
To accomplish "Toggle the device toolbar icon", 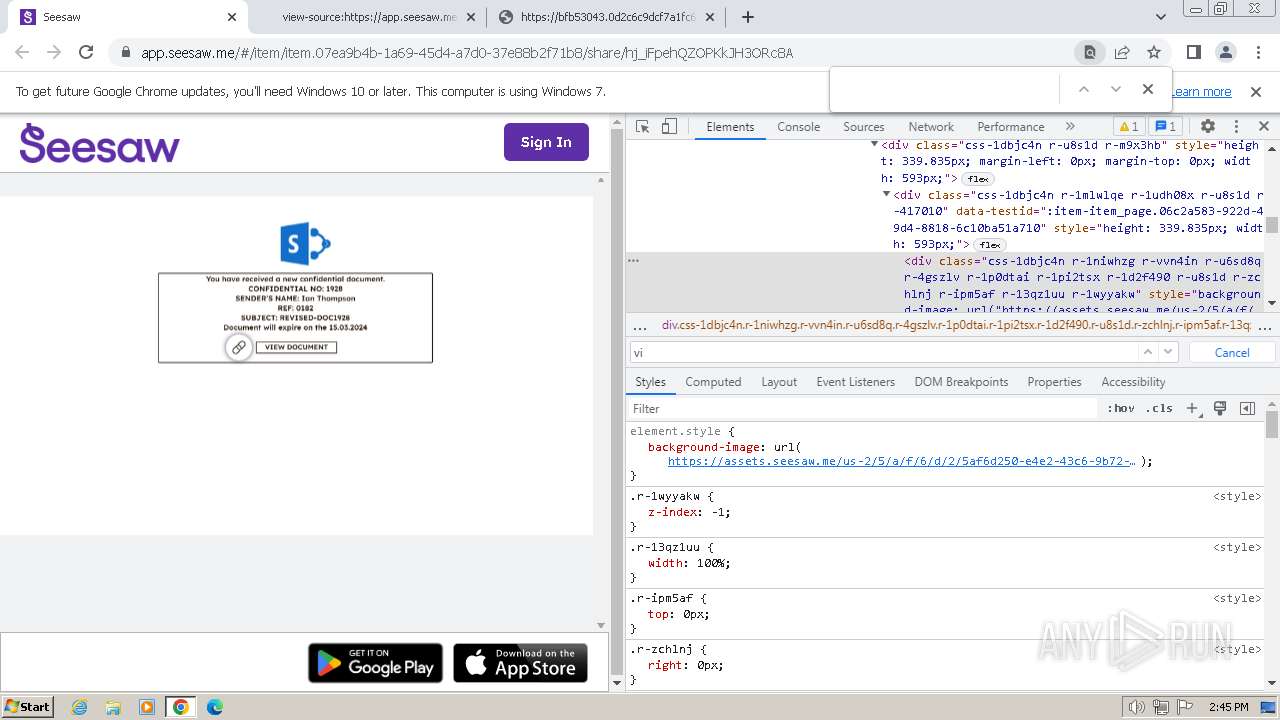I will click(x=669, y=127).
